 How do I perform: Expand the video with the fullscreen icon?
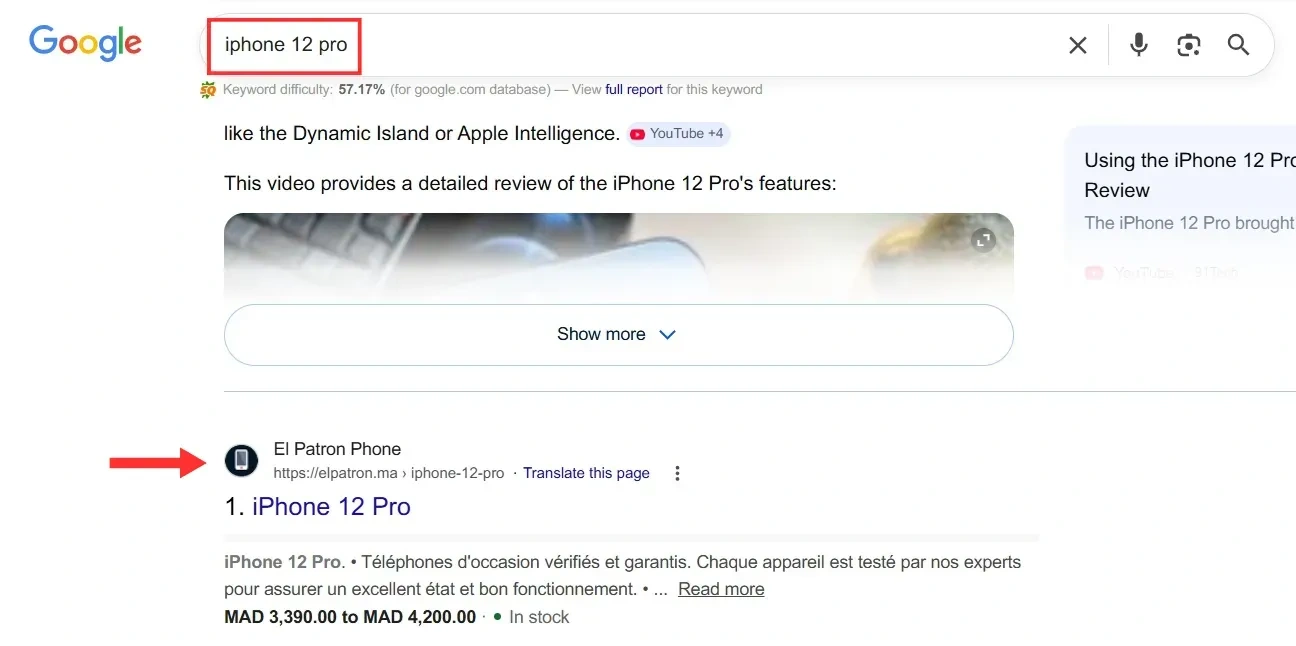click(x=984, y=240)
